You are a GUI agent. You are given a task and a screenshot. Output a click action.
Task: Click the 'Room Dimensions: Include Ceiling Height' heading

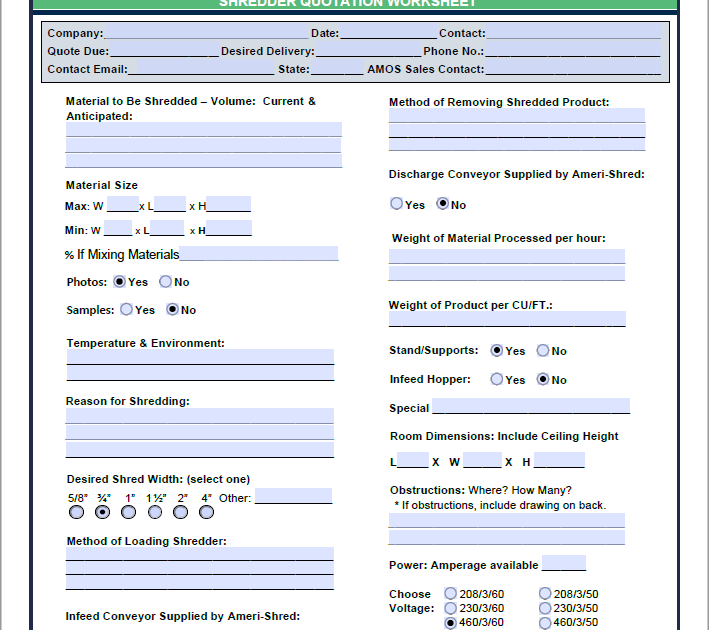pos(504,436)
